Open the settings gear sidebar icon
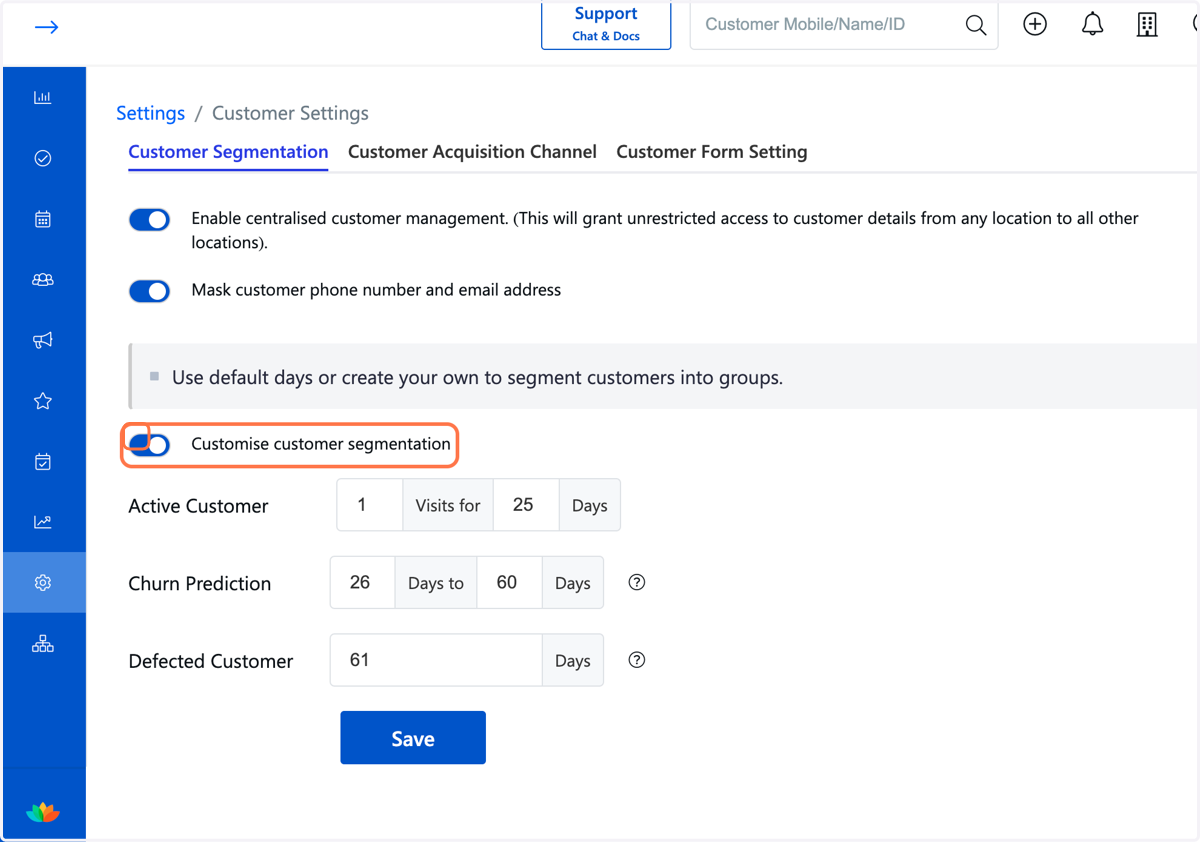 43,583
